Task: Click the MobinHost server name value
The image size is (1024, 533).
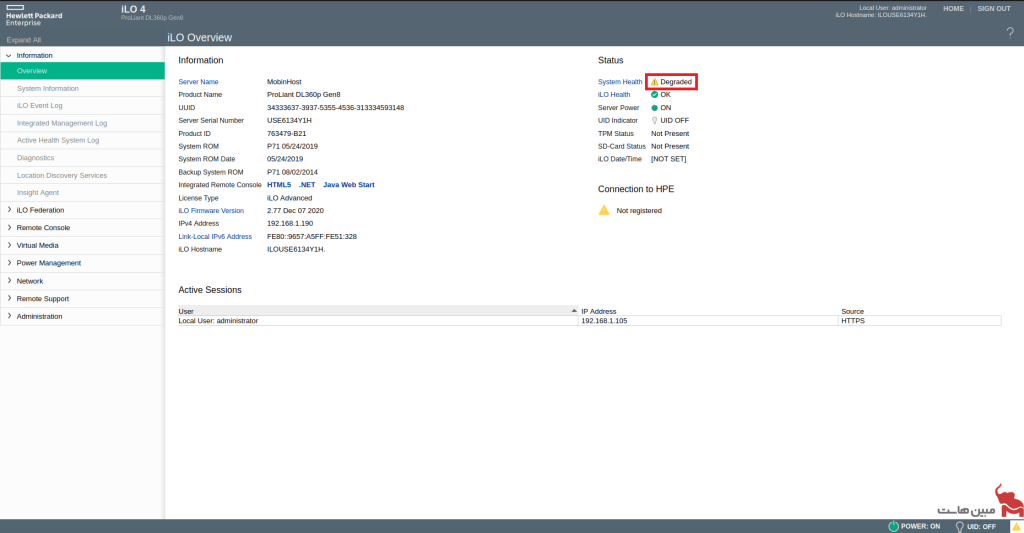Action: pyautogui.click(x=284, y=82)
